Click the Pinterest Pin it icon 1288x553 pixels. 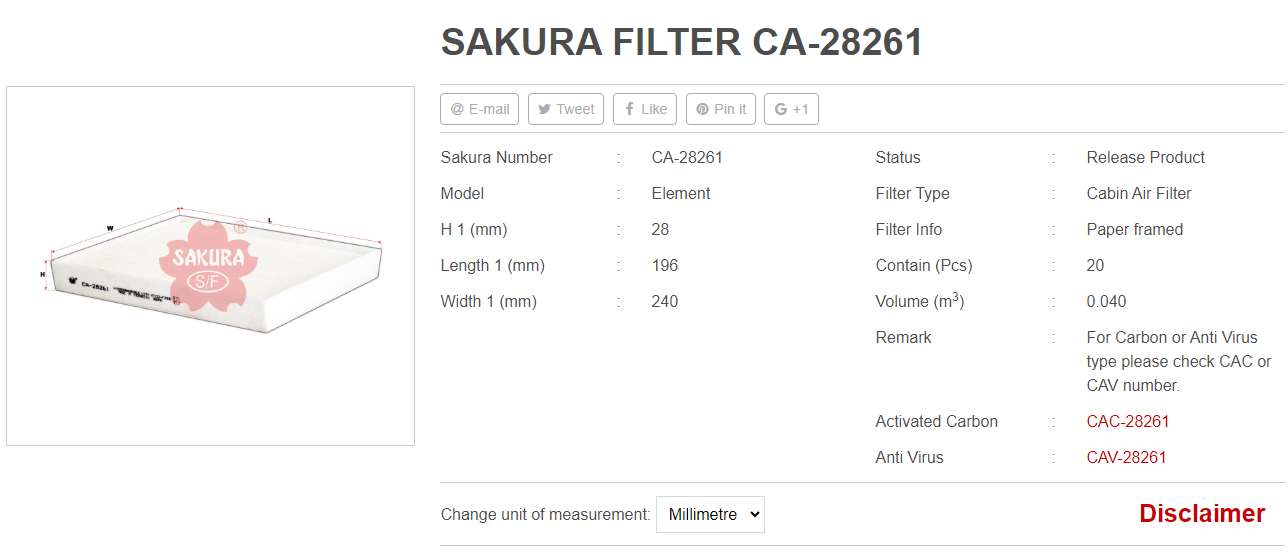[703, 109]
